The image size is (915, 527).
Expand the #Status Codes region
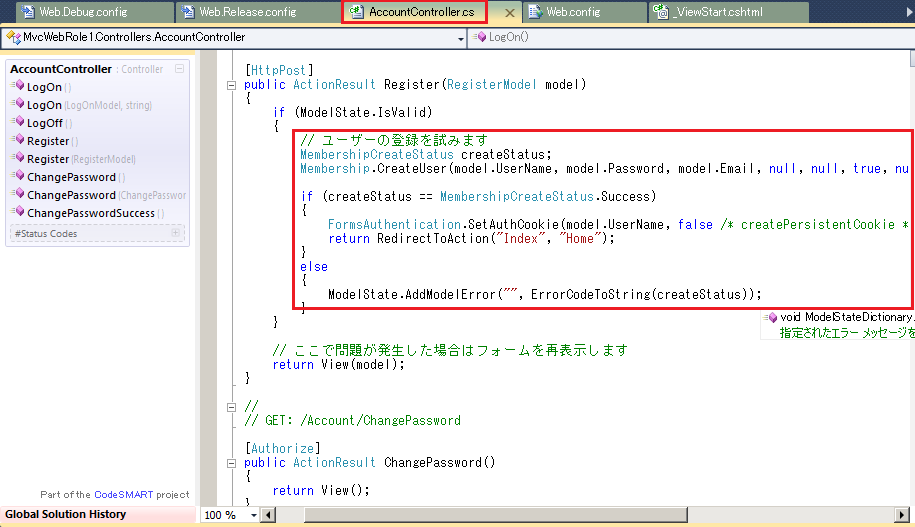pos(177,233)
